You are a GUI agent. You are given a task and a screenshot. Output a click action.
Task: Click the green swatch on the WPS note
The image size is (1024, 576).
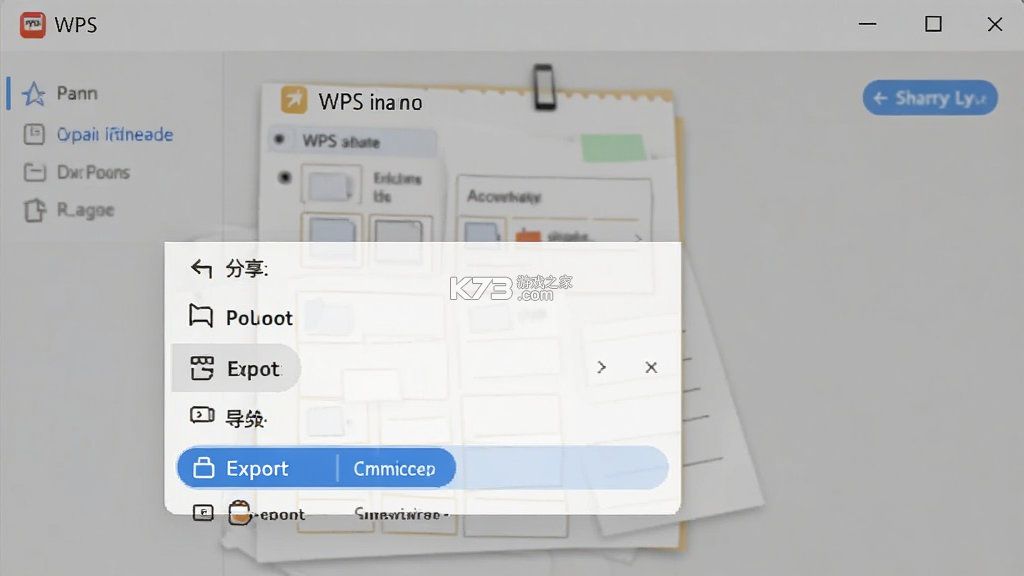tap(613, 148)
